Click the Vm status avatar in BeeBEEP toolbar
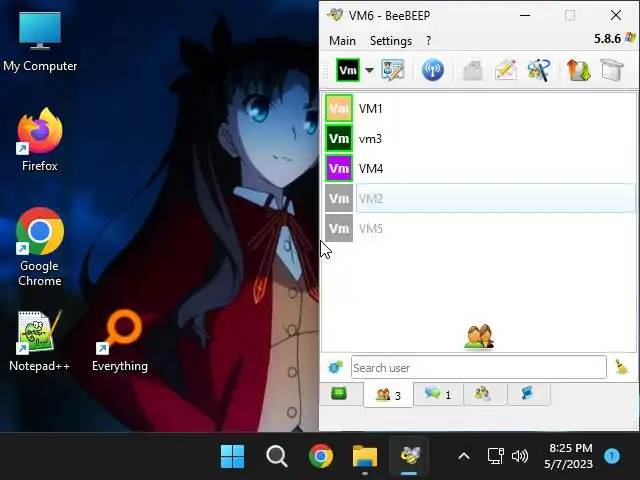Screen dimensions: 640x480 [348, 70]
